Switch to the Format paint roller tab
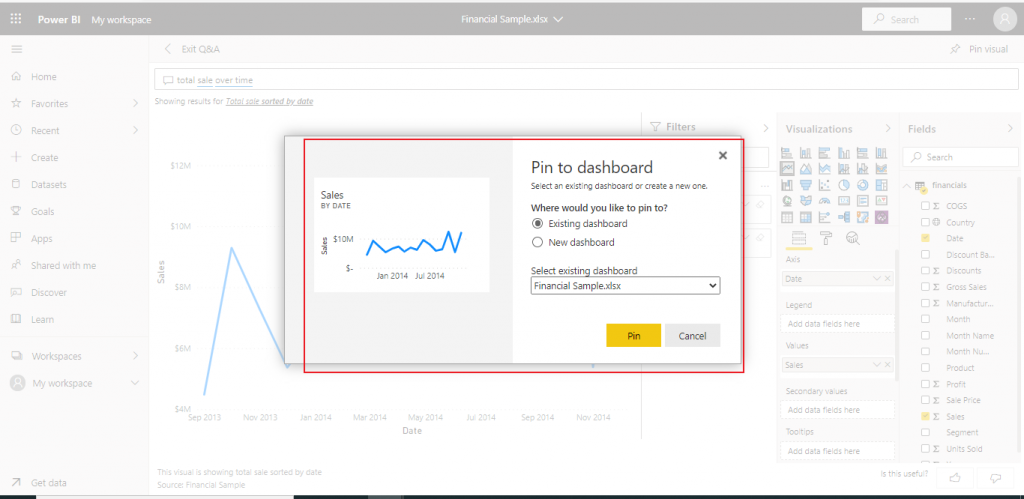This screenshot has width=1024, height=499. [825, 238]
